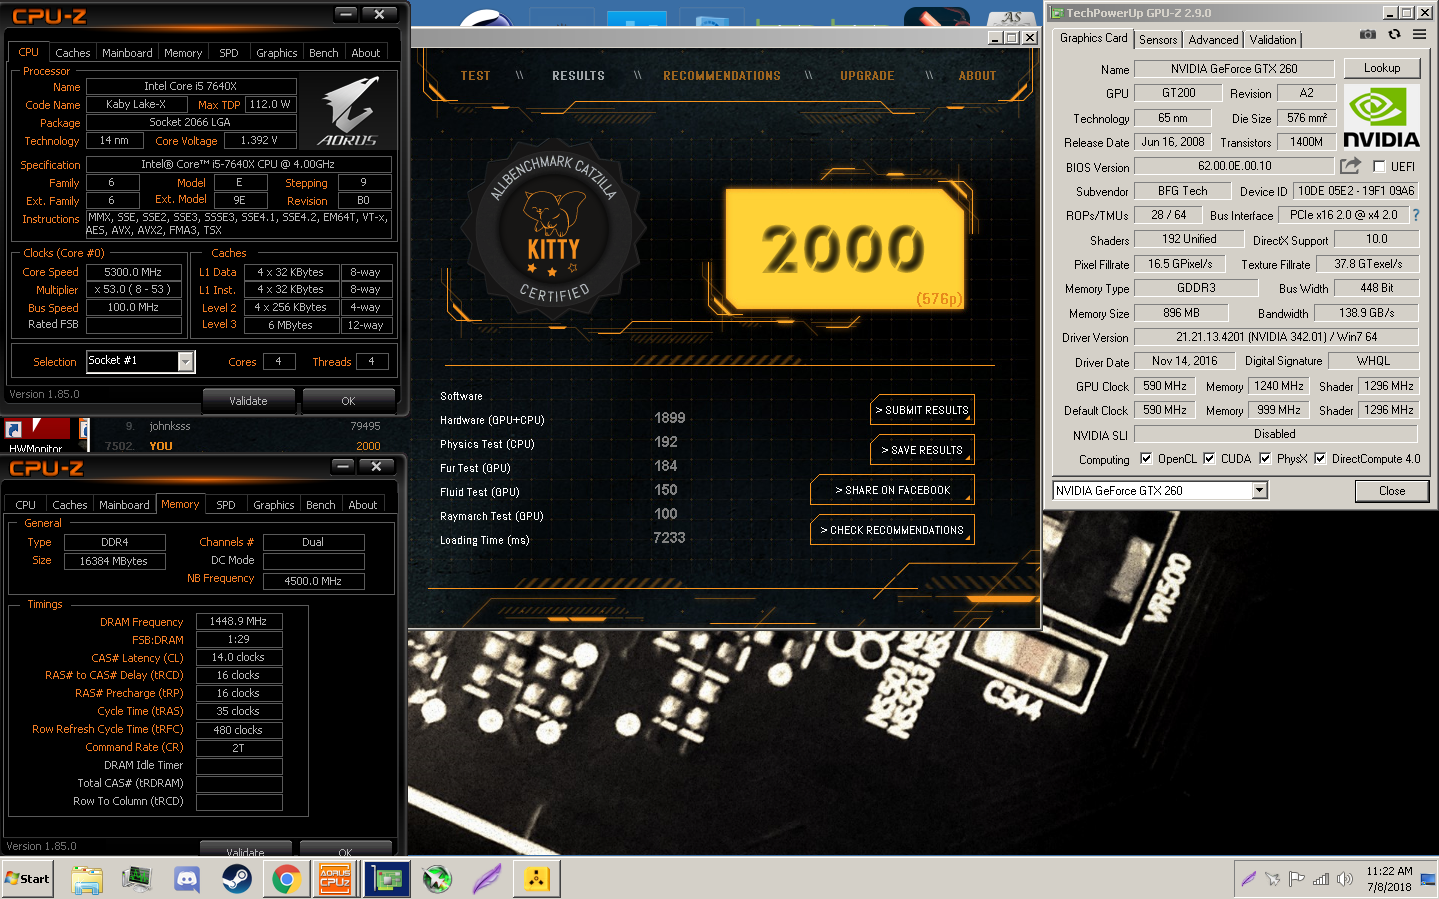This screenshot has width=1439, height=899.
Task: Click the NVIDIA logo in GPU-Z
Action: tap(1381, 117)
